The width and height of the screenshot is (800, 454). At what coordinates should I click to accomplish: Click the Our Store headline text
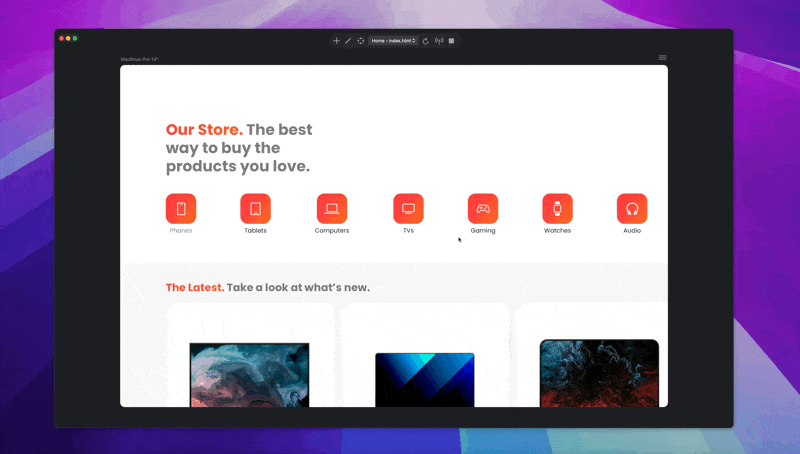(x=204, y=130)
